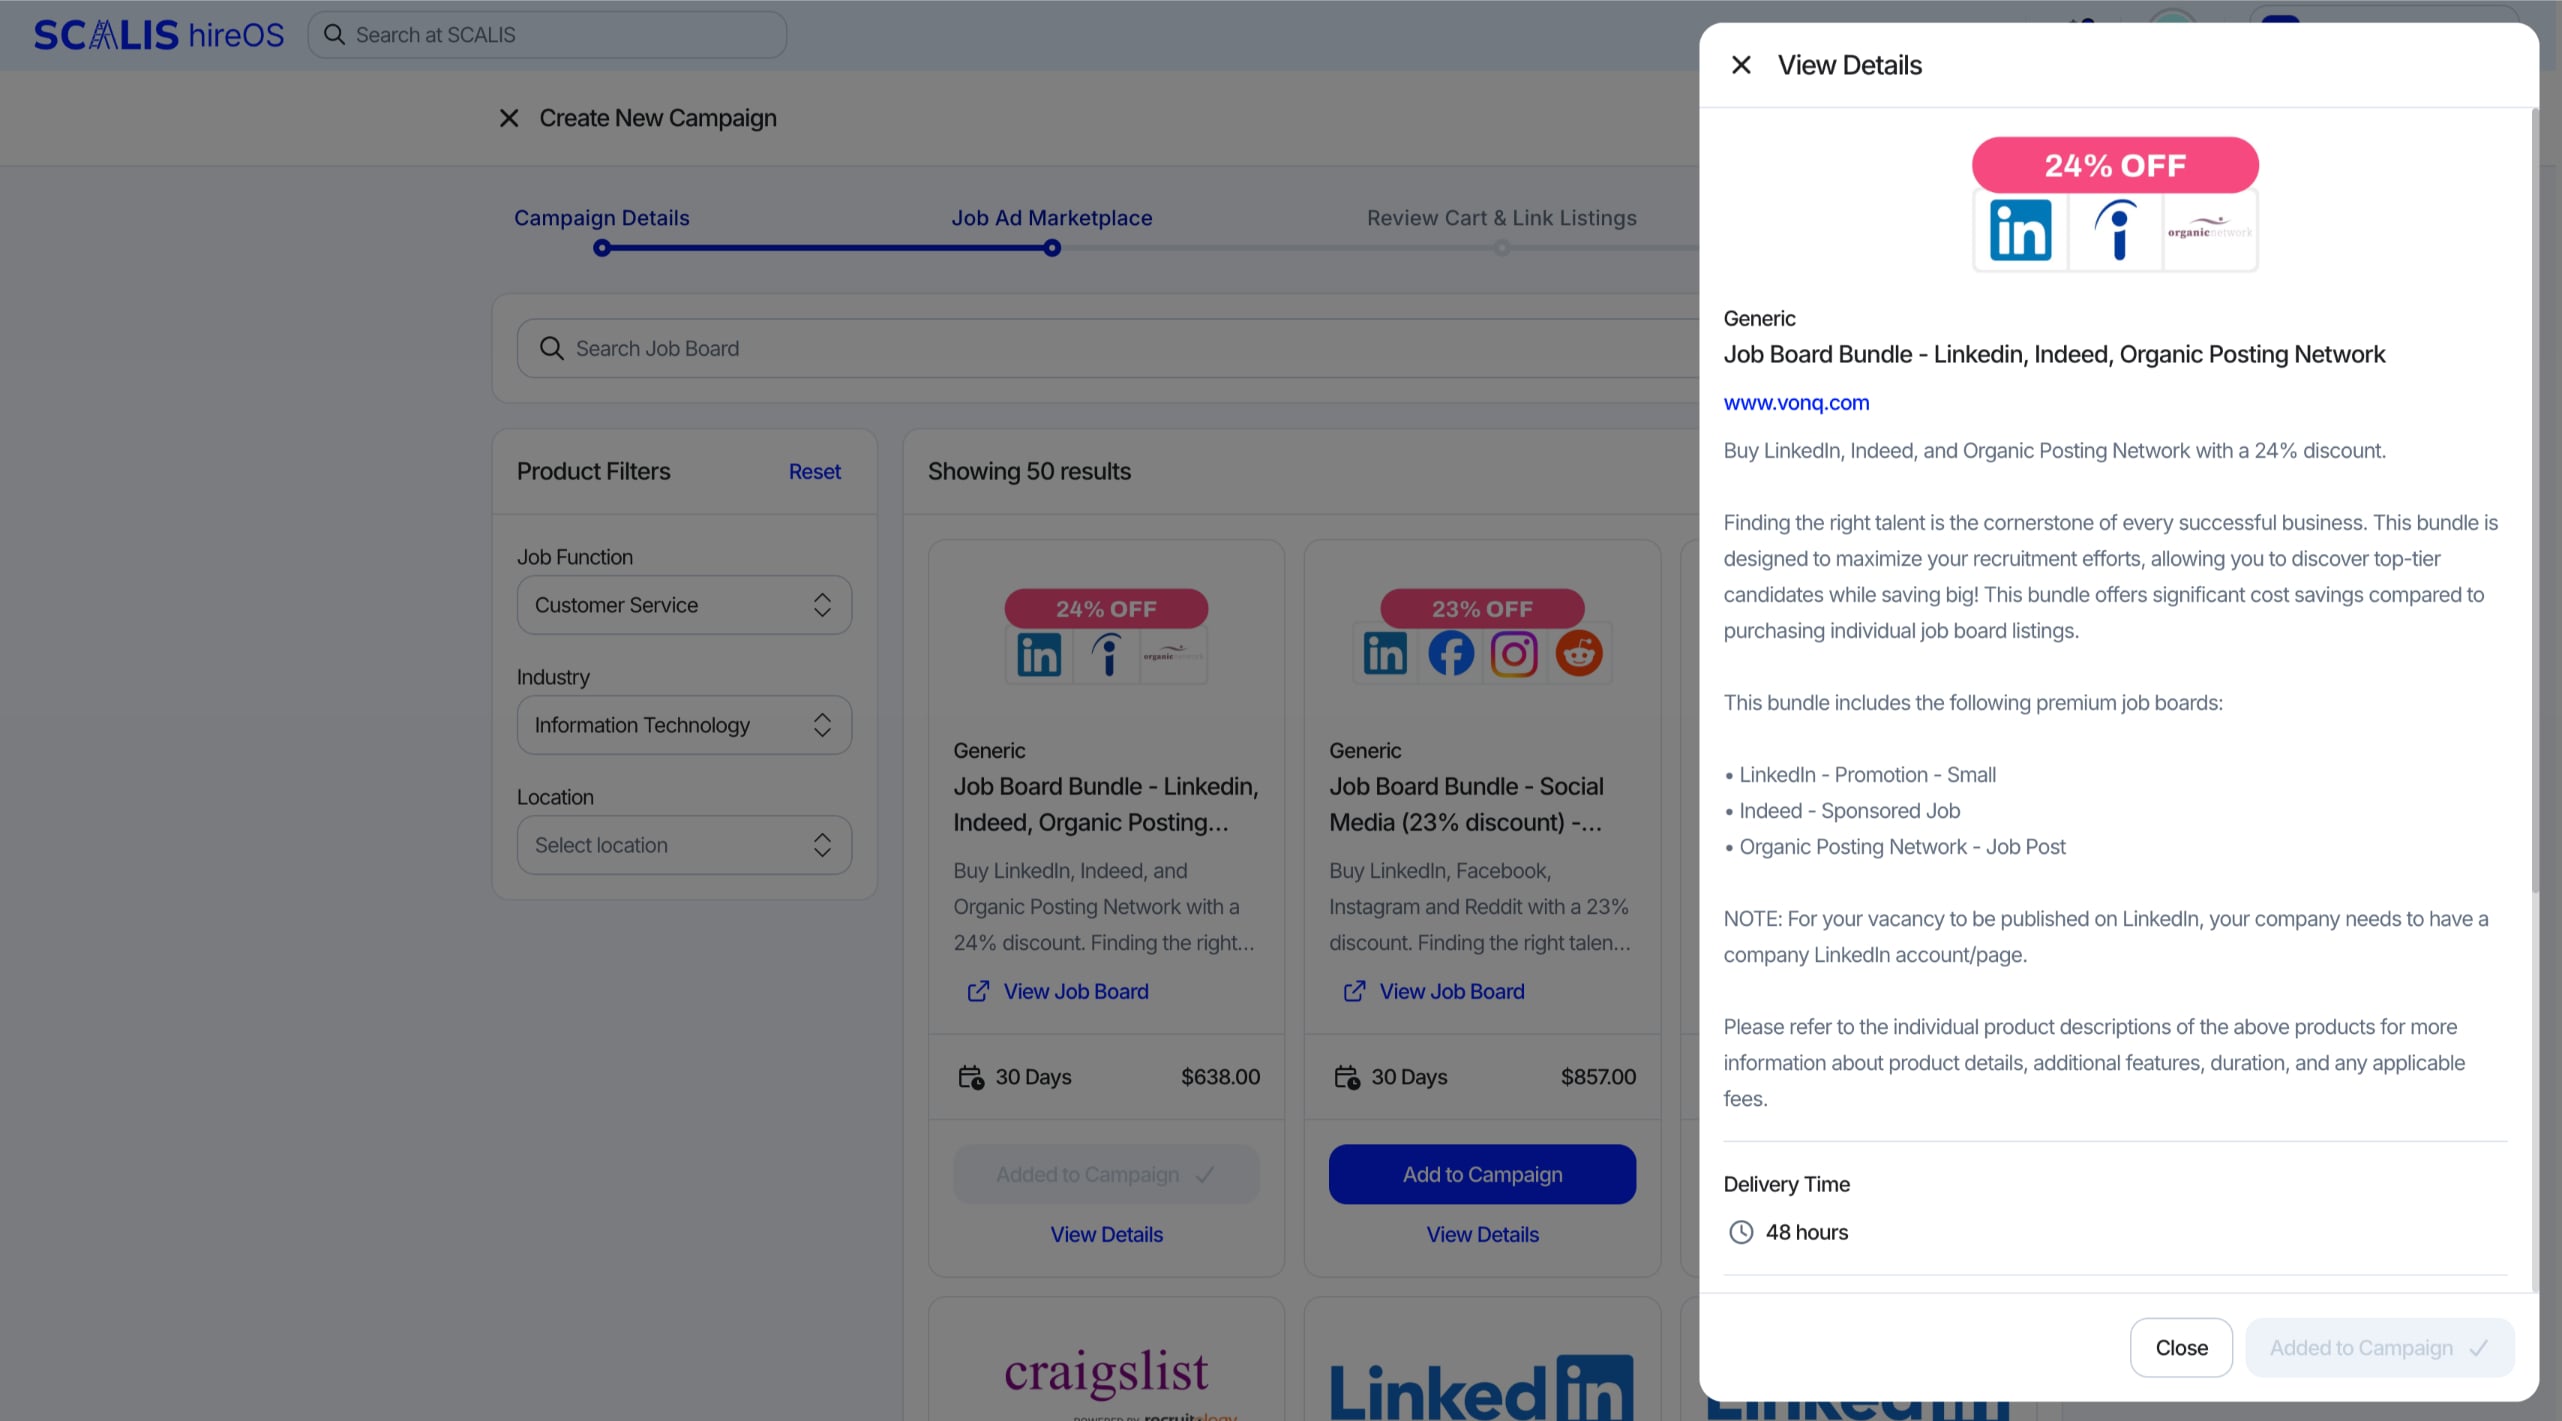The width and height of the screenshot is (2562, 1421).
Task: Click the Instagram icon on the Social Media bundle card
Action: pyautogui.click(x=1514, y=654)
